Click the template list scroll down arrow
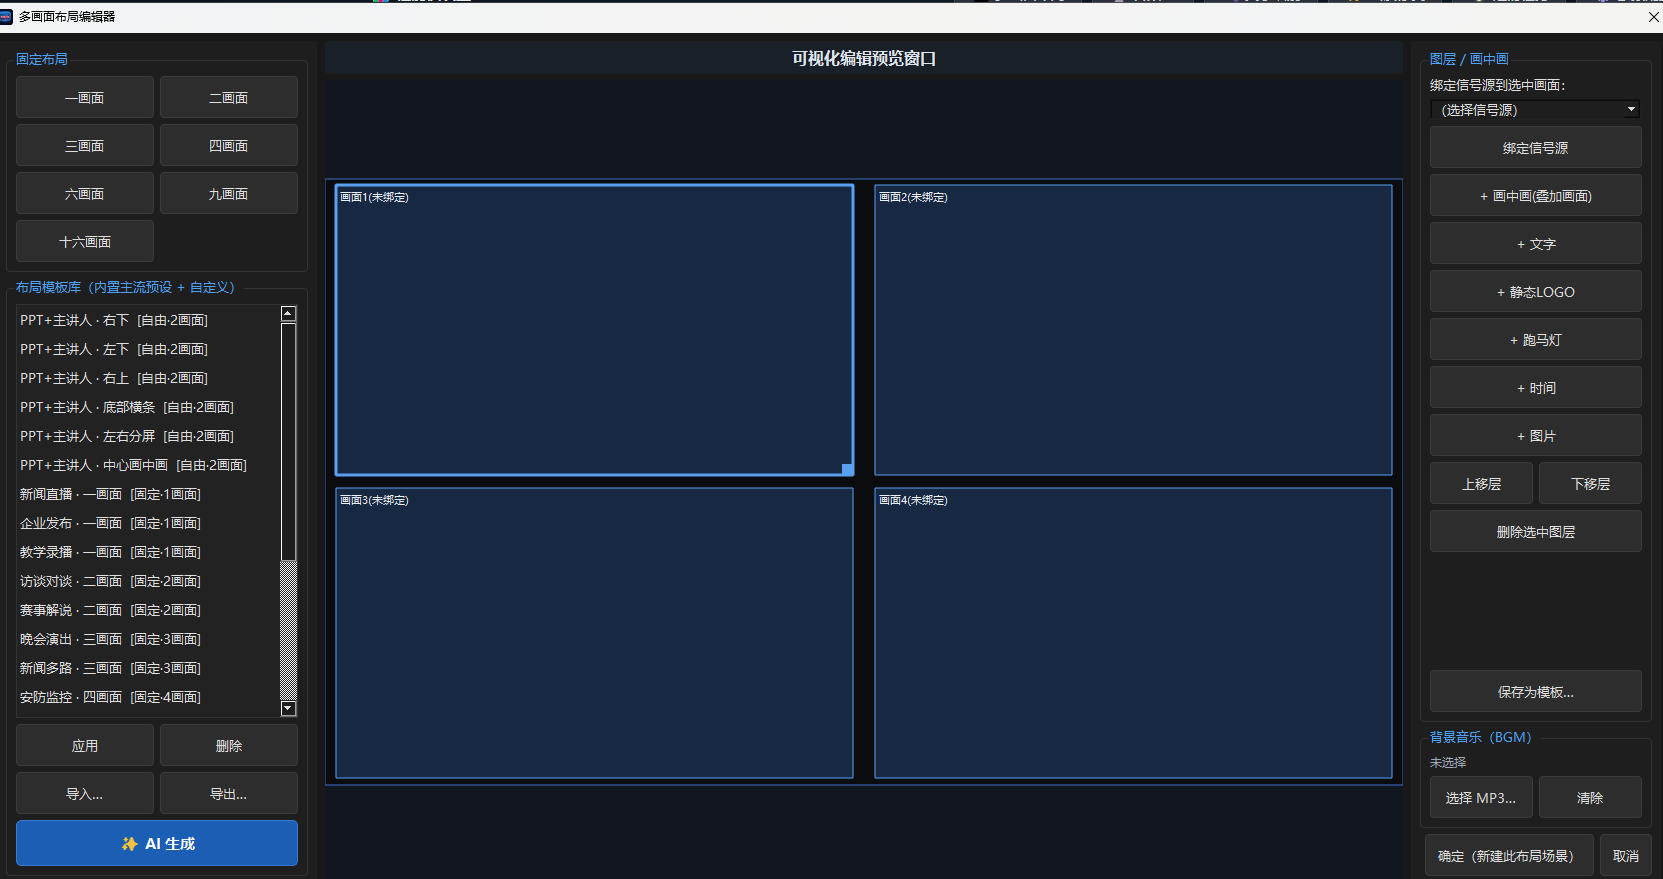 coord(288,709)
